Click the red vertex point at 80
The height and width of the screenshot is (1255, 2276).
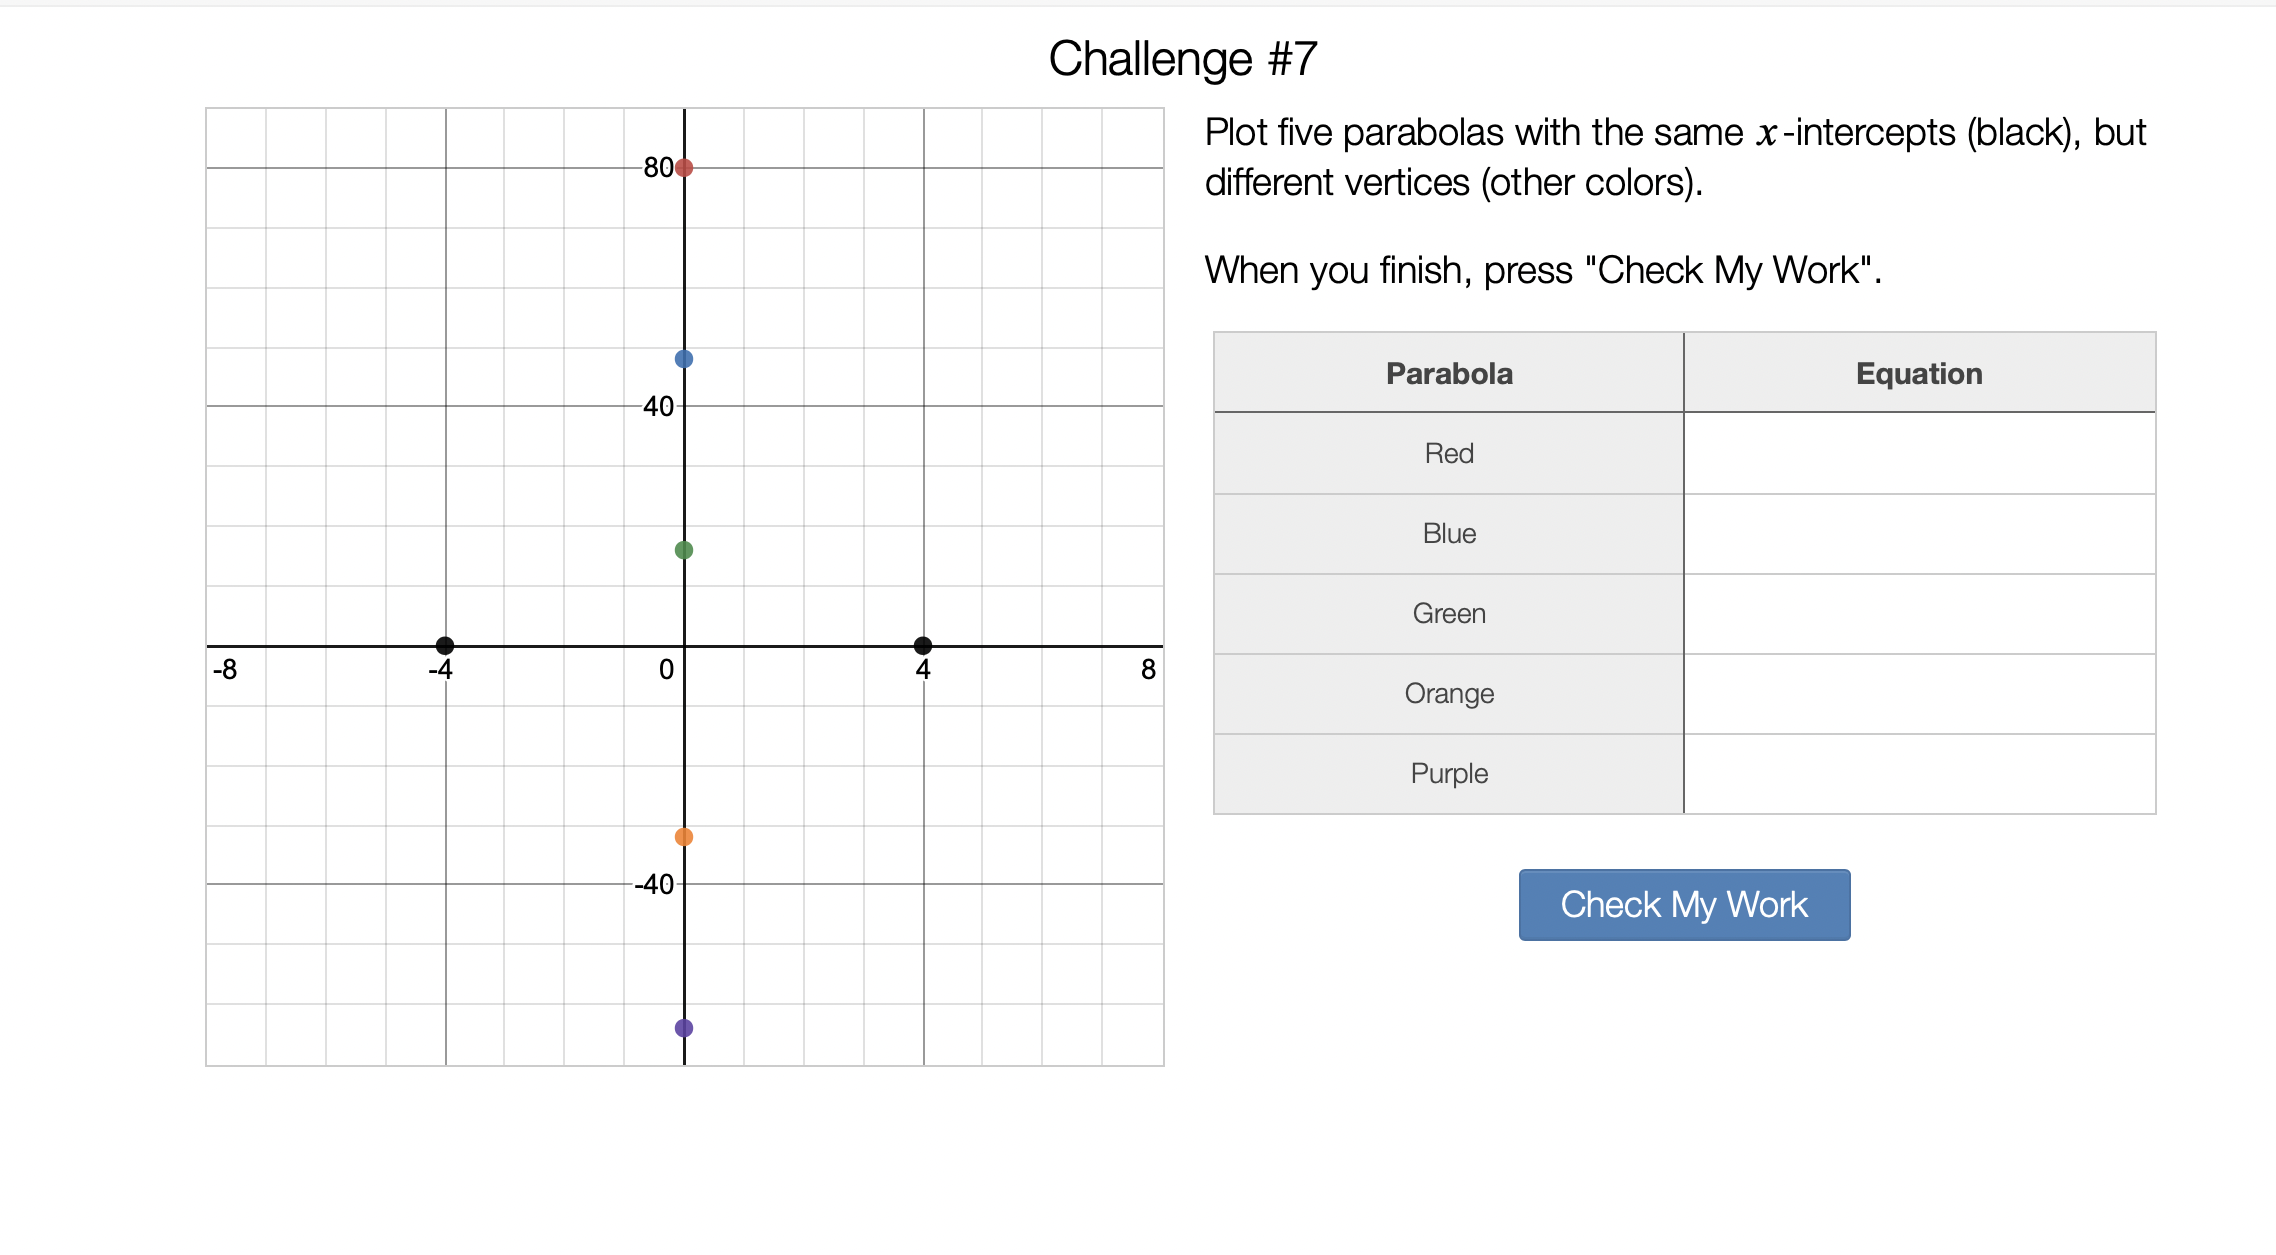pos(684,168)
